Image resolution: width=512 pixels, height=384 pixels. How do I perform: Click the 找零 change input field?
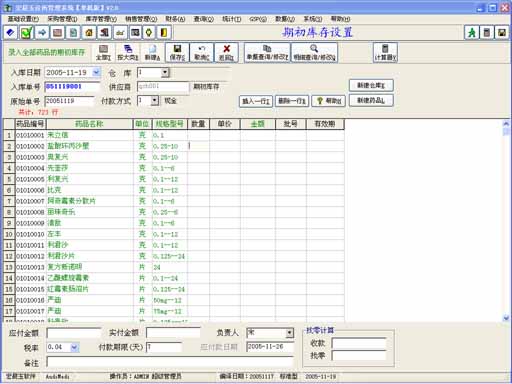click(x=359, y=356)
